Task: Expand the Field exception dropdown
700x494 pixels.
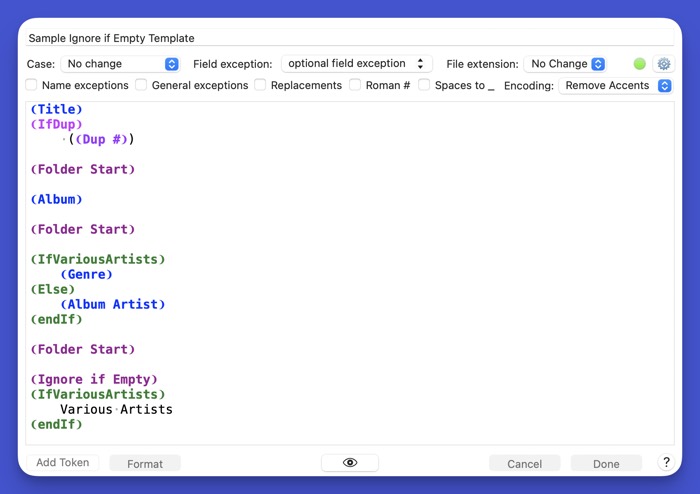Action: (x=357, y=64)
